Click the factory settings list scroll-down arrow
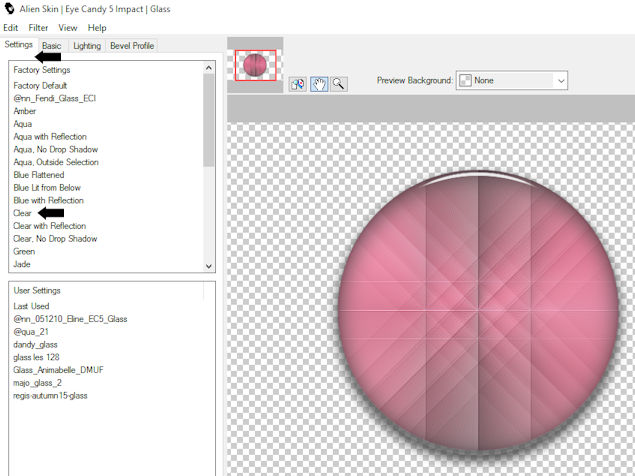The width and height of the screenshot is (635, 476). tap(209, 266)
